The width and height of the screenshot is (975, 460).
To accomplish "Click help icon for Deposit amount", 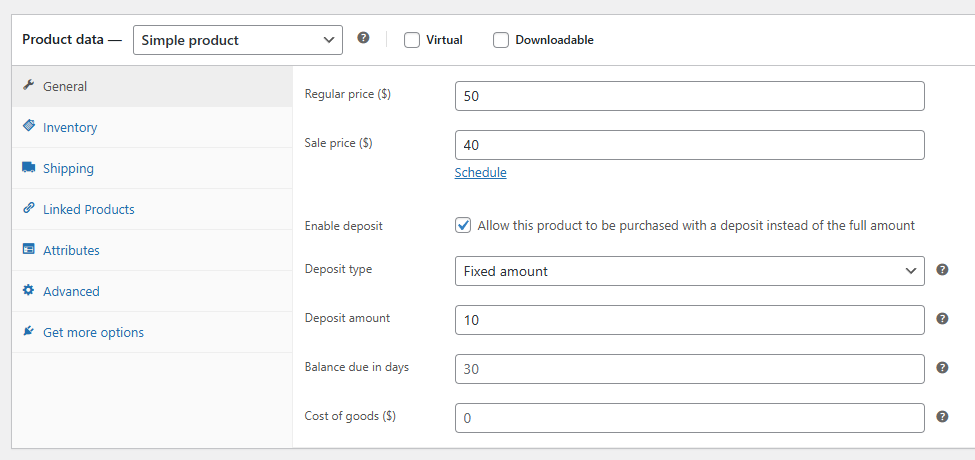I will click(x=942, y=319).
